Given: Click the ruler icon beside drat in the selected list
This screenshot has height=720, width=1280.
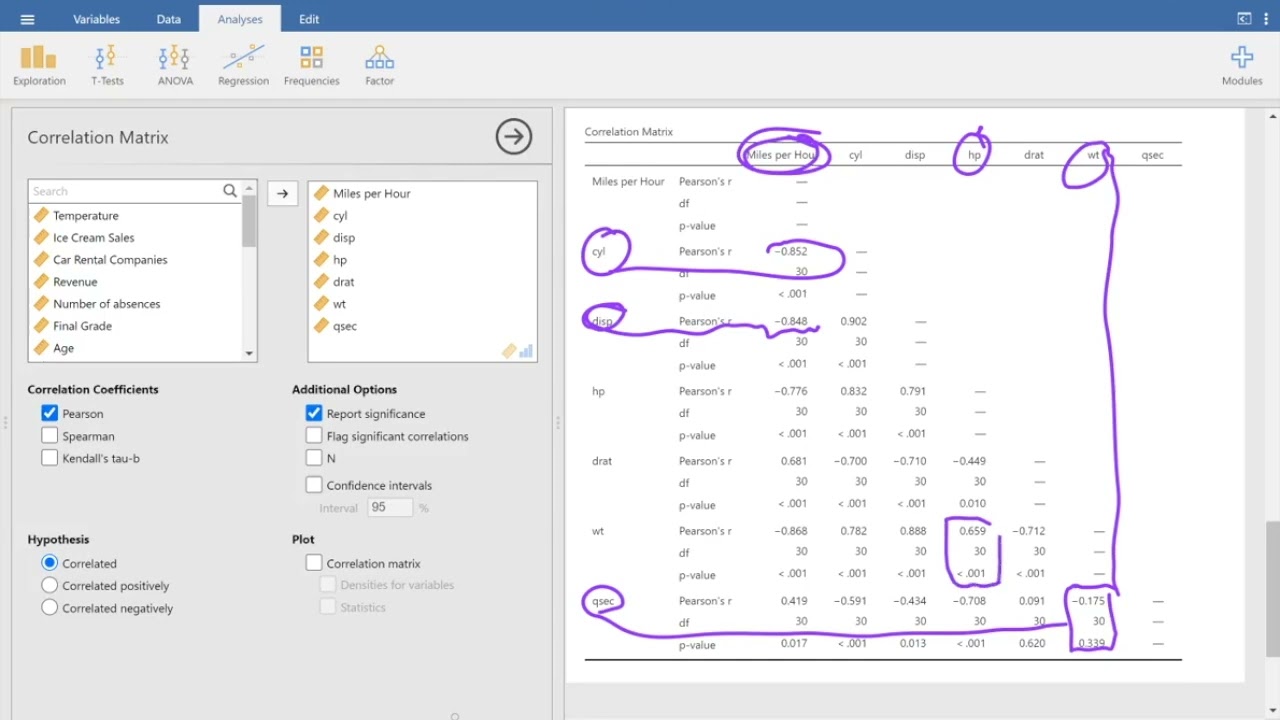Looking at the screenshot, I should click(x=321, y=281).
